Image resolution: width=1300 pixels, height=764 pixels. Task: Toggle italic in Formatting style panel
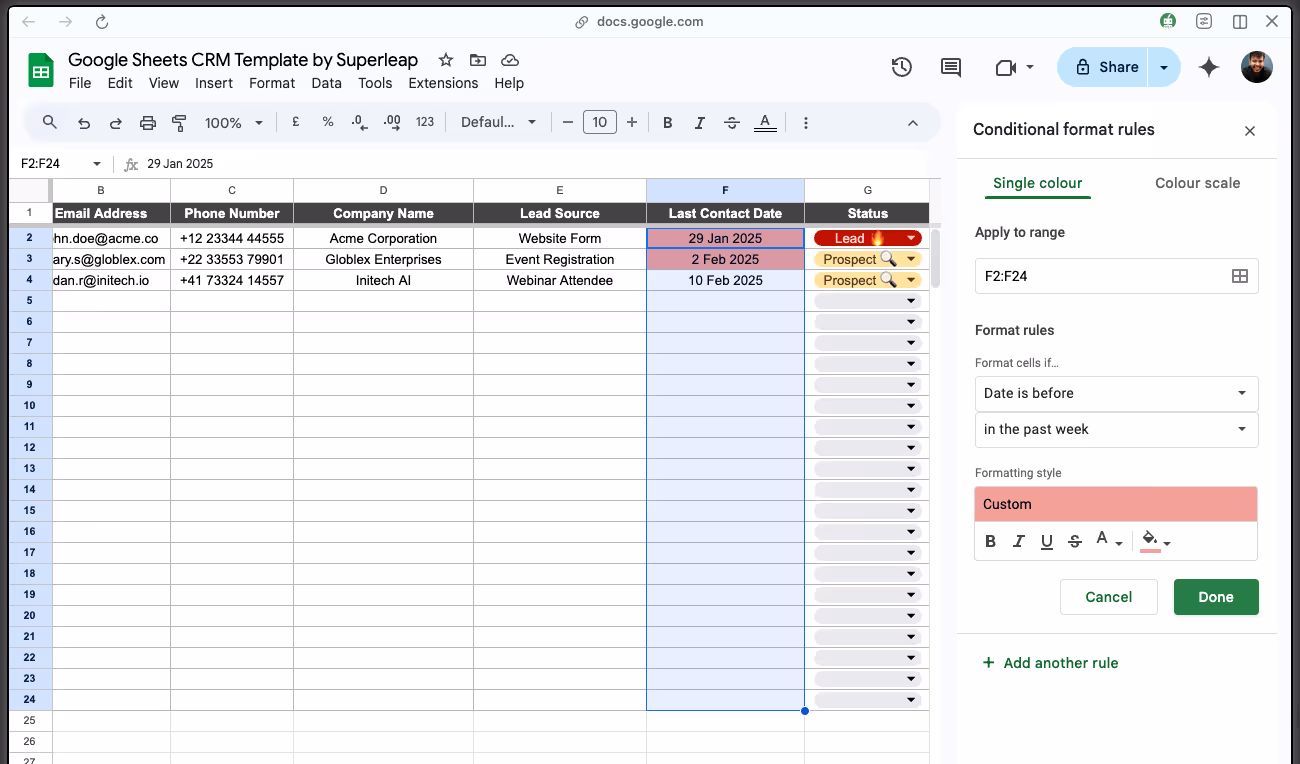coord(1019,541)
